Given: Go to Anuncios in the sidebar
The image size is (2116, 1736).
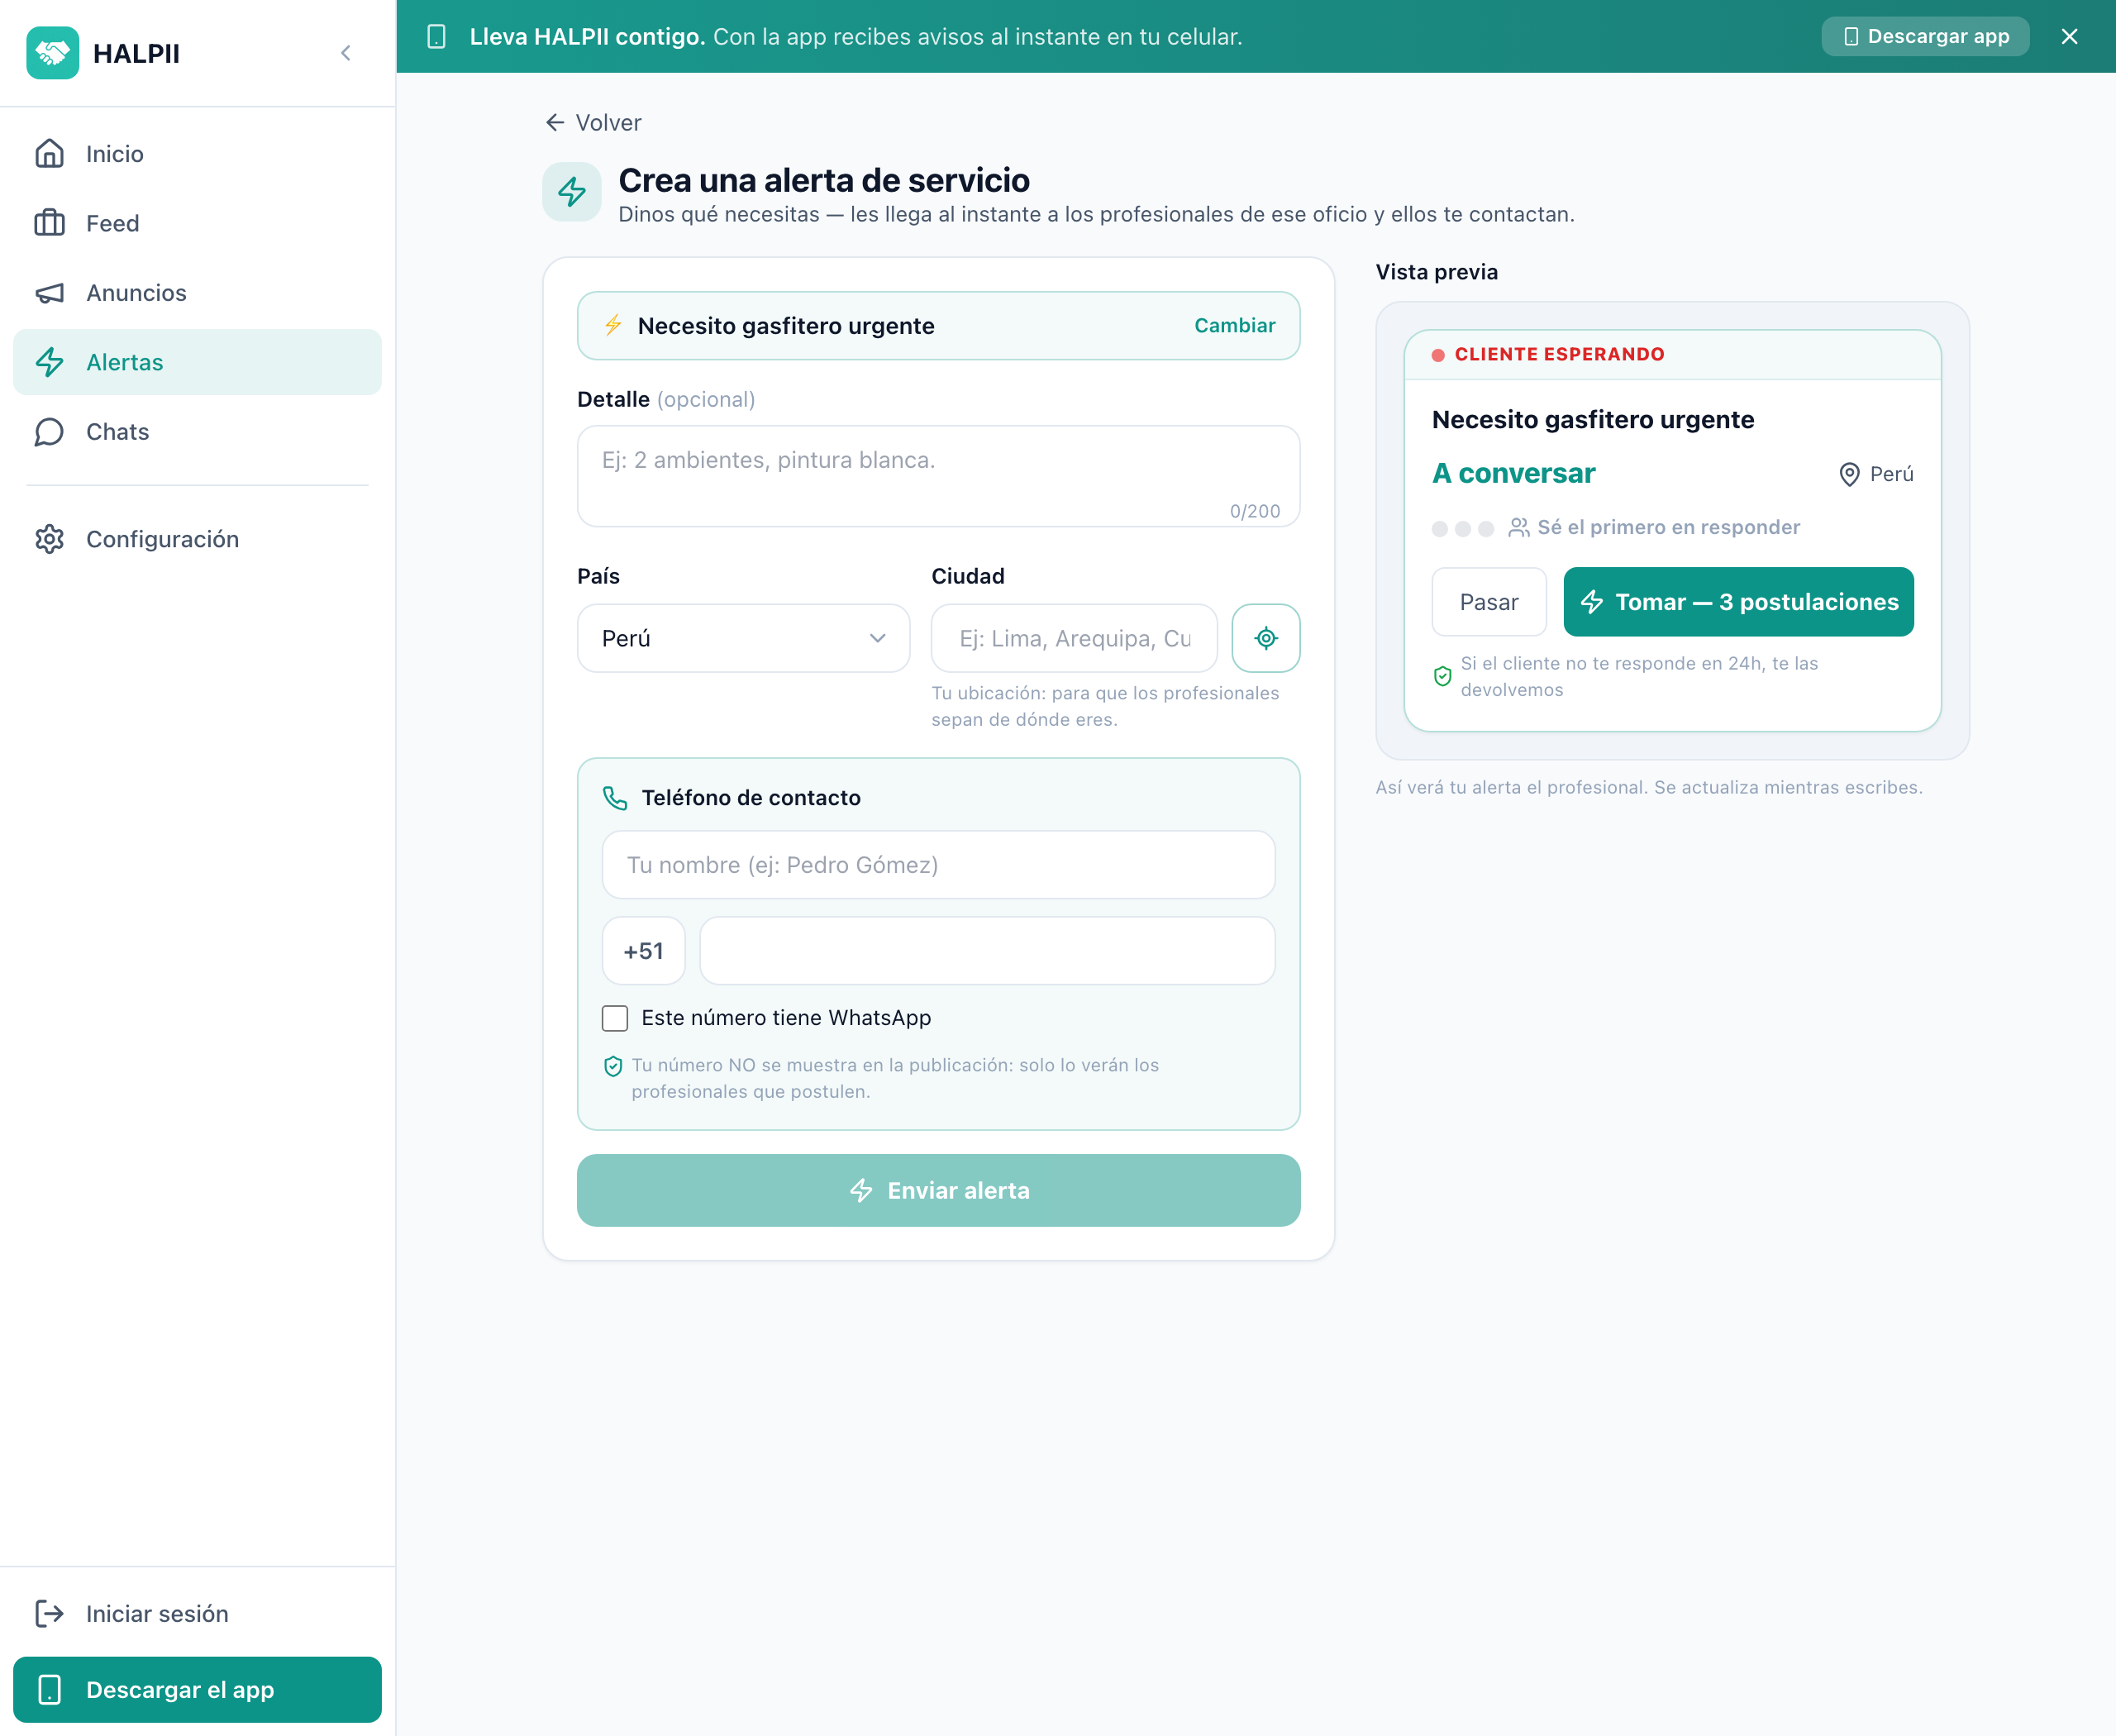Looking at the screenshot, I should coord(197,293).
